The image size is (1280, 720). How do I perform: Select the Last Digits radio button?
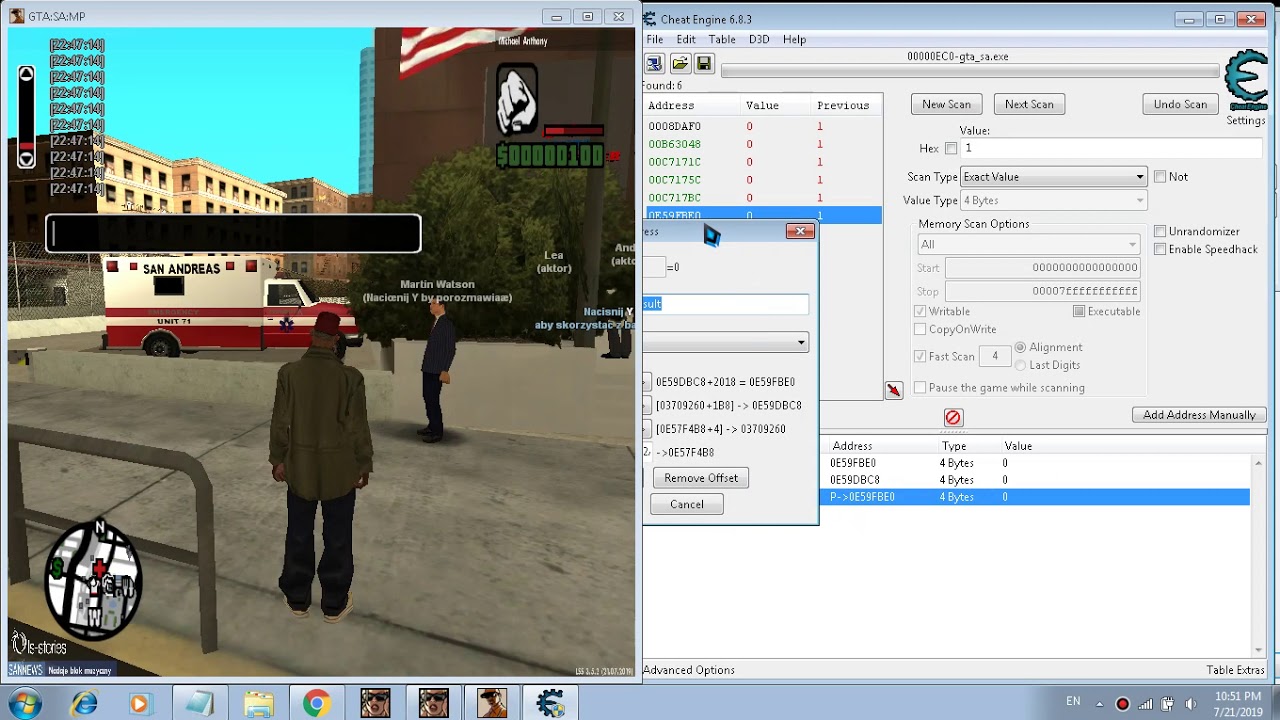[x=1020, y=365]
